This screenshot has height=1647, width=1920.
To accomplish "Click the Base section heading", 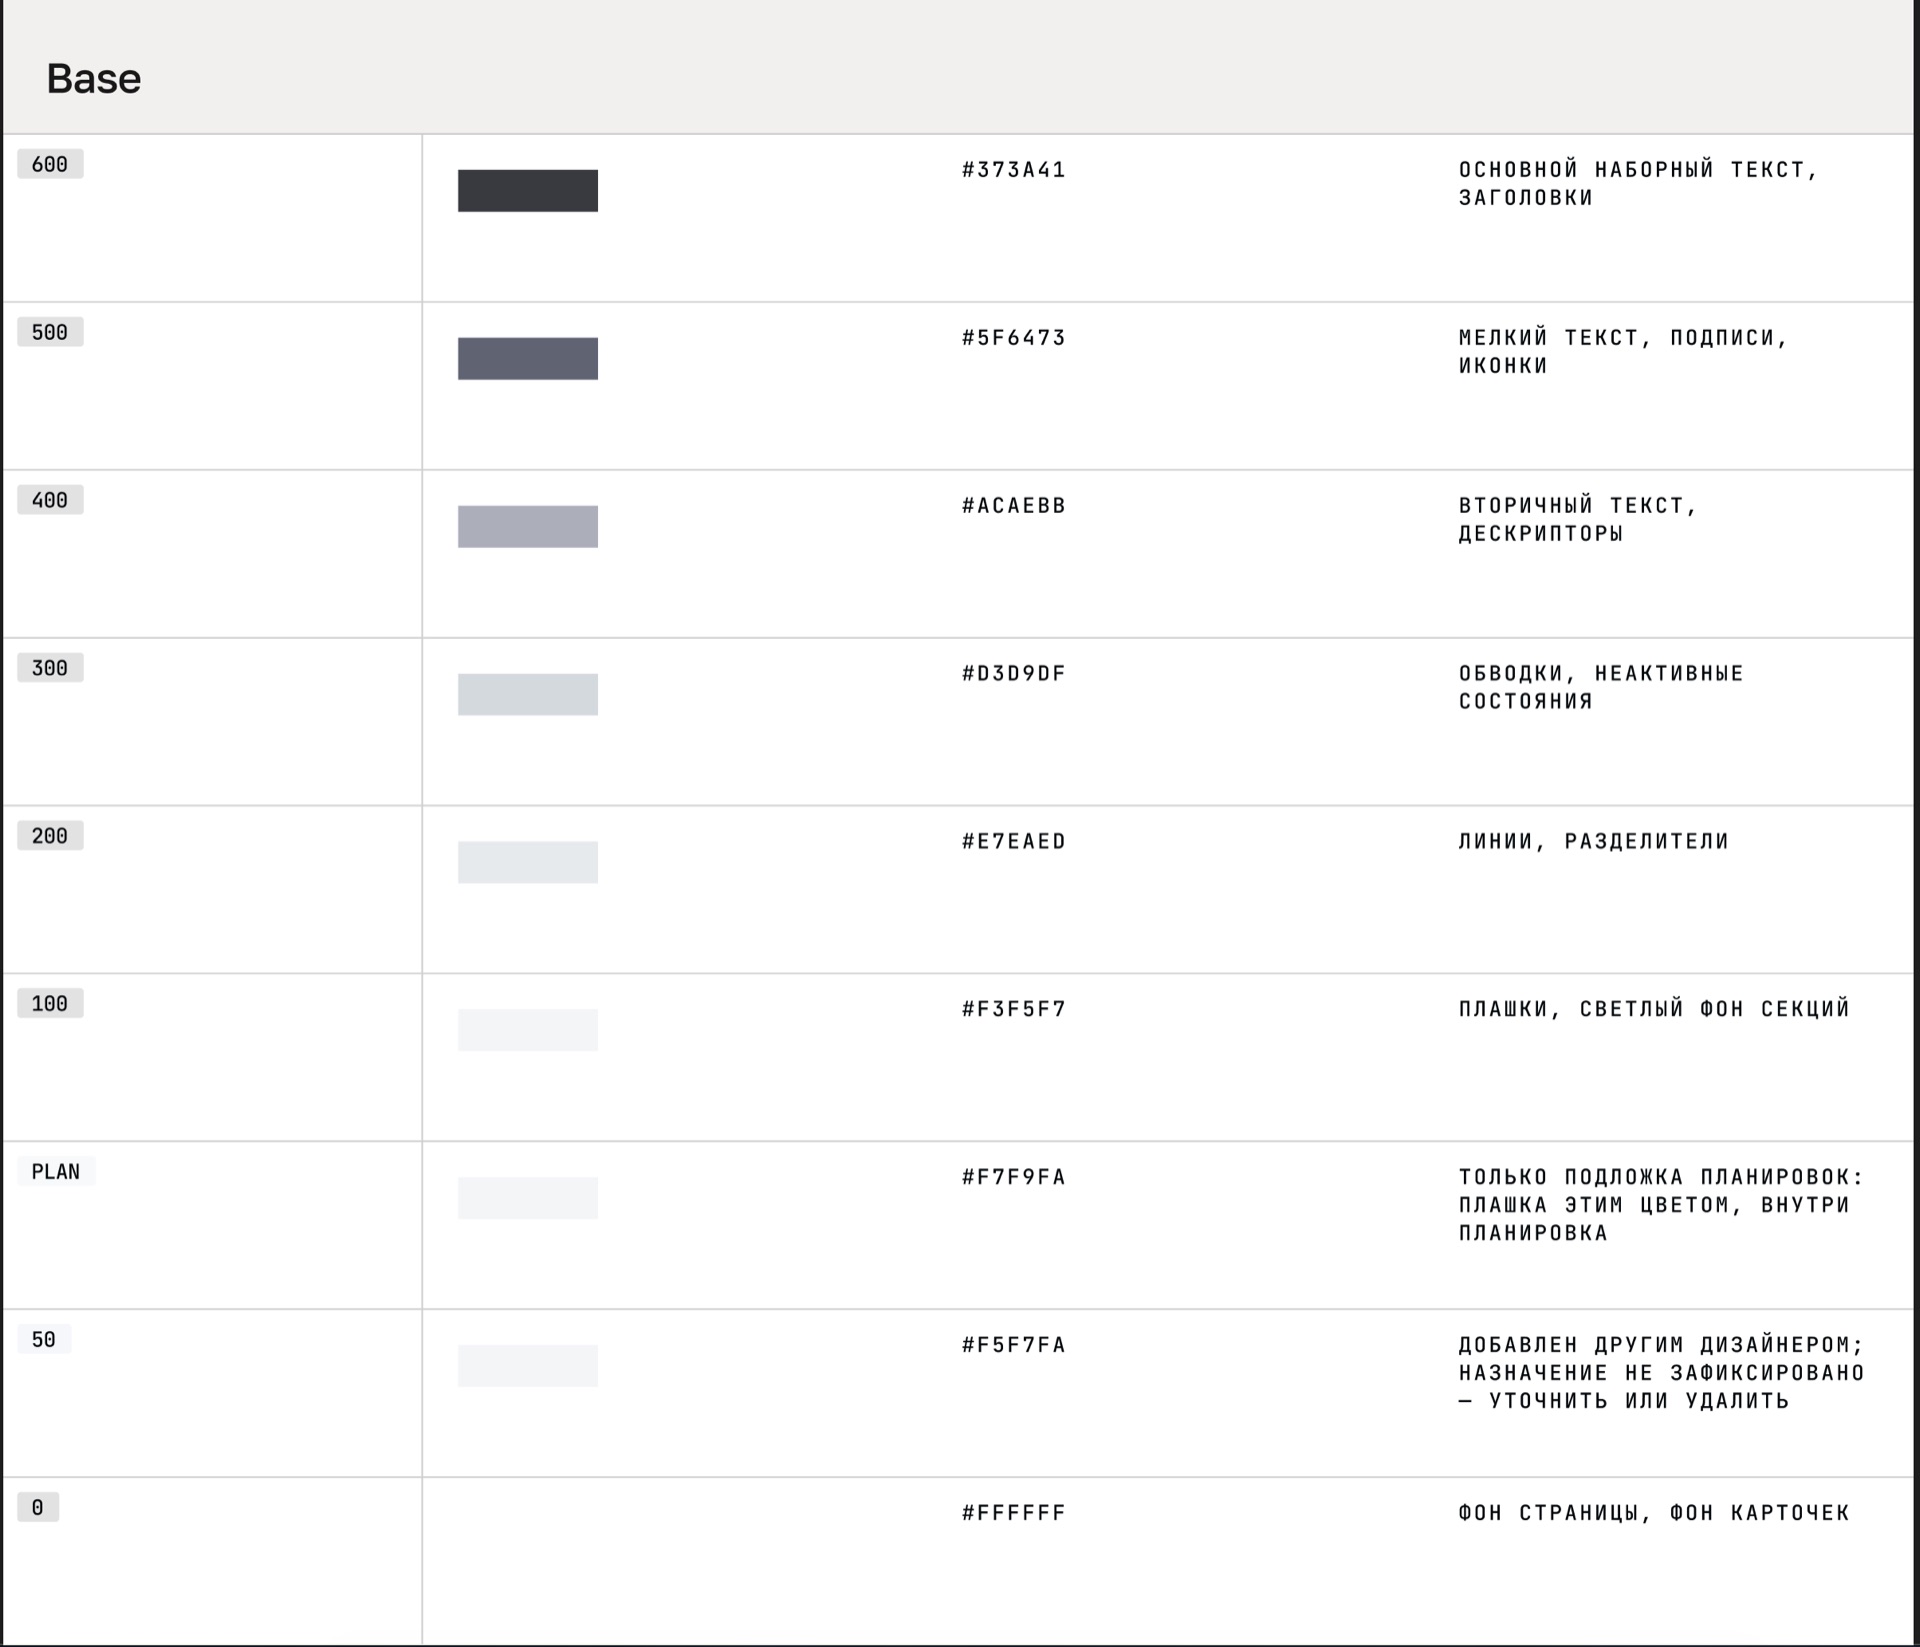I will pyautogui.click(x=94, y=79).
